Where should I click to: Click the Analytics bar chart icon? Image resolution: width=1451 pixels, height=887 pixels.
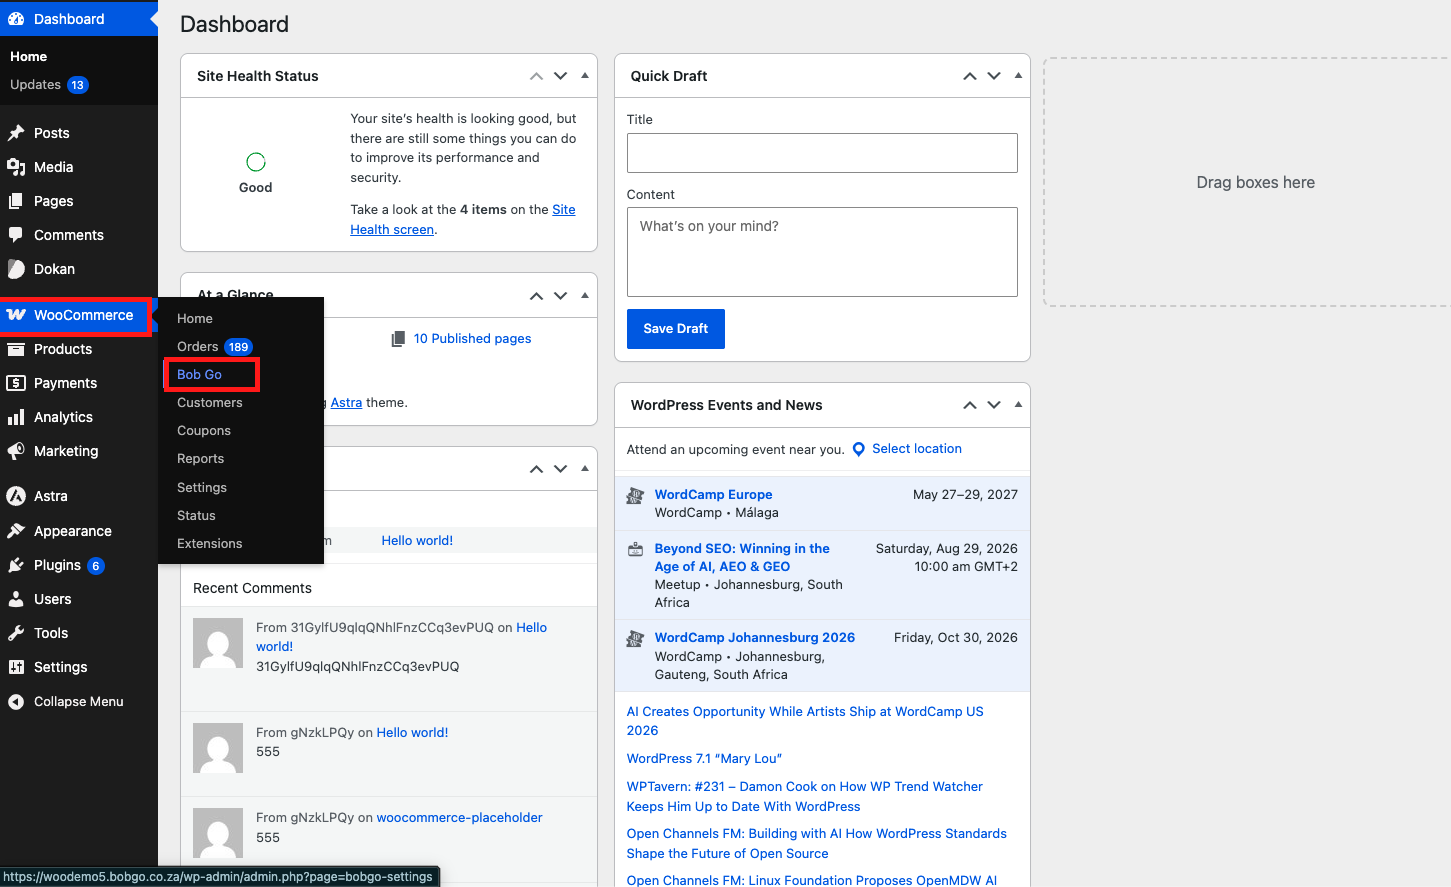pyautogui.click(x=16, y=417)
